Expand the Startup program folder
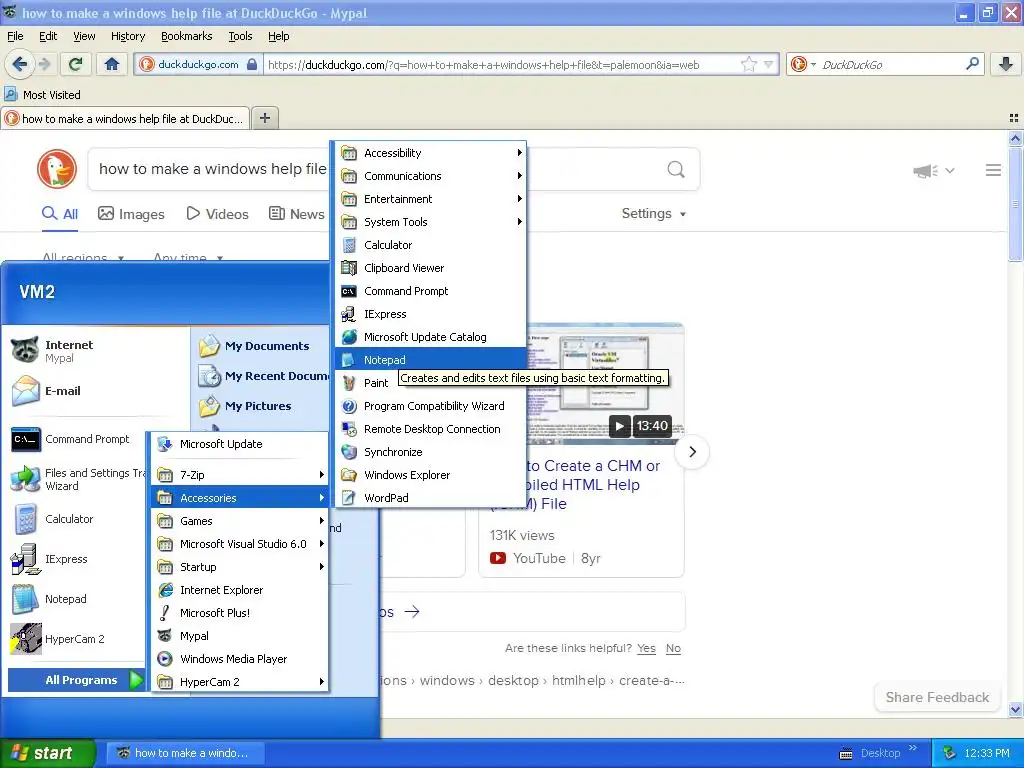The width and height of the screenshot is (1024, 768). (x=240, y=567)
